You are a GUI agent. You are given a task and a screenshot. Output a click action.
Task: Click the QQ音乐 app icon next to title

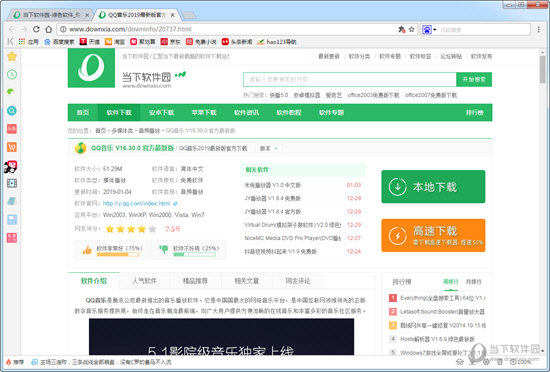coord(81,148)
